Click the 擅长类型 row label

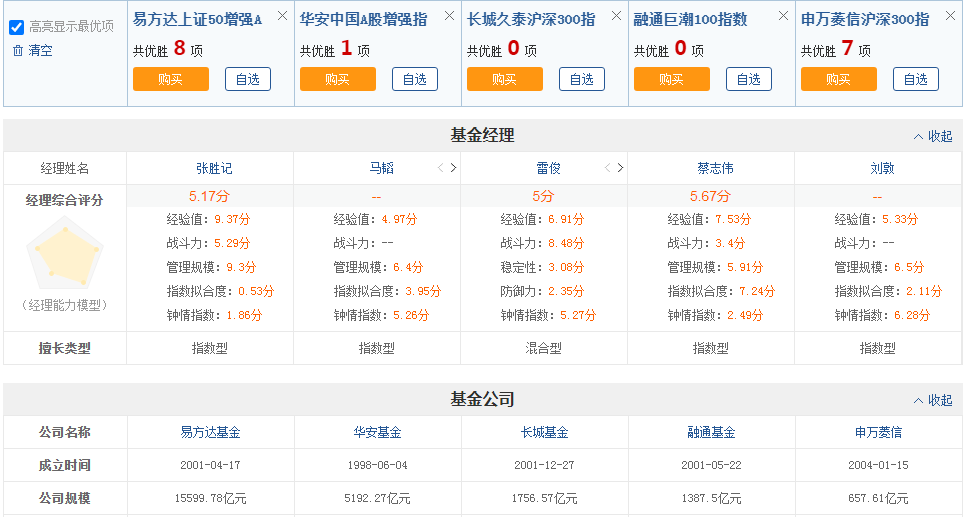64,348
